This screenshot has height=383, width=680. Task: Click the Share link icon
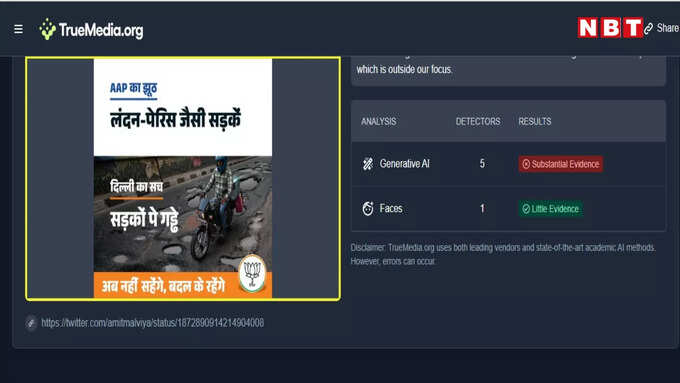pos(648,29)
